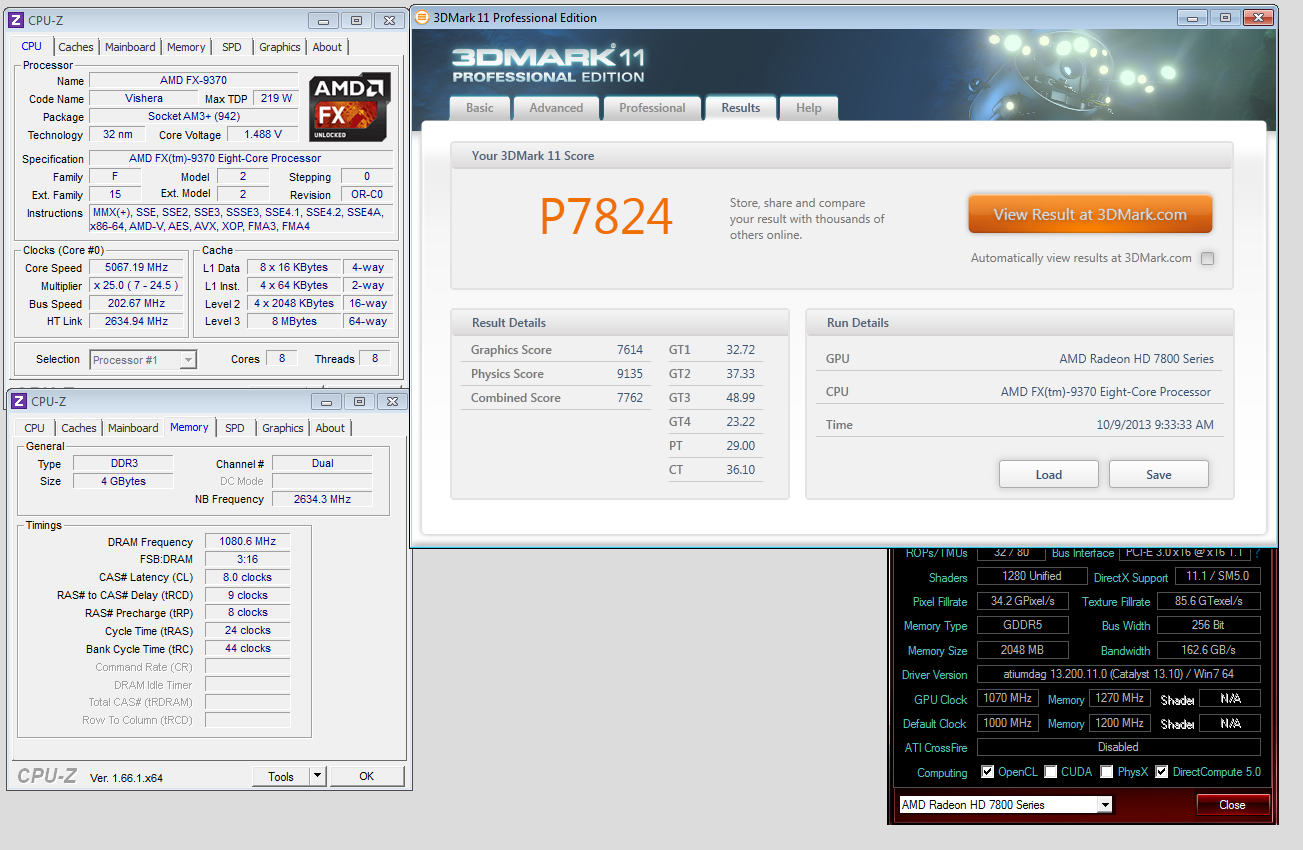This screenshot has width=1303, height=850.
Task: Click the Driver Version field in GPU-Z
Action: (1118, 675)
